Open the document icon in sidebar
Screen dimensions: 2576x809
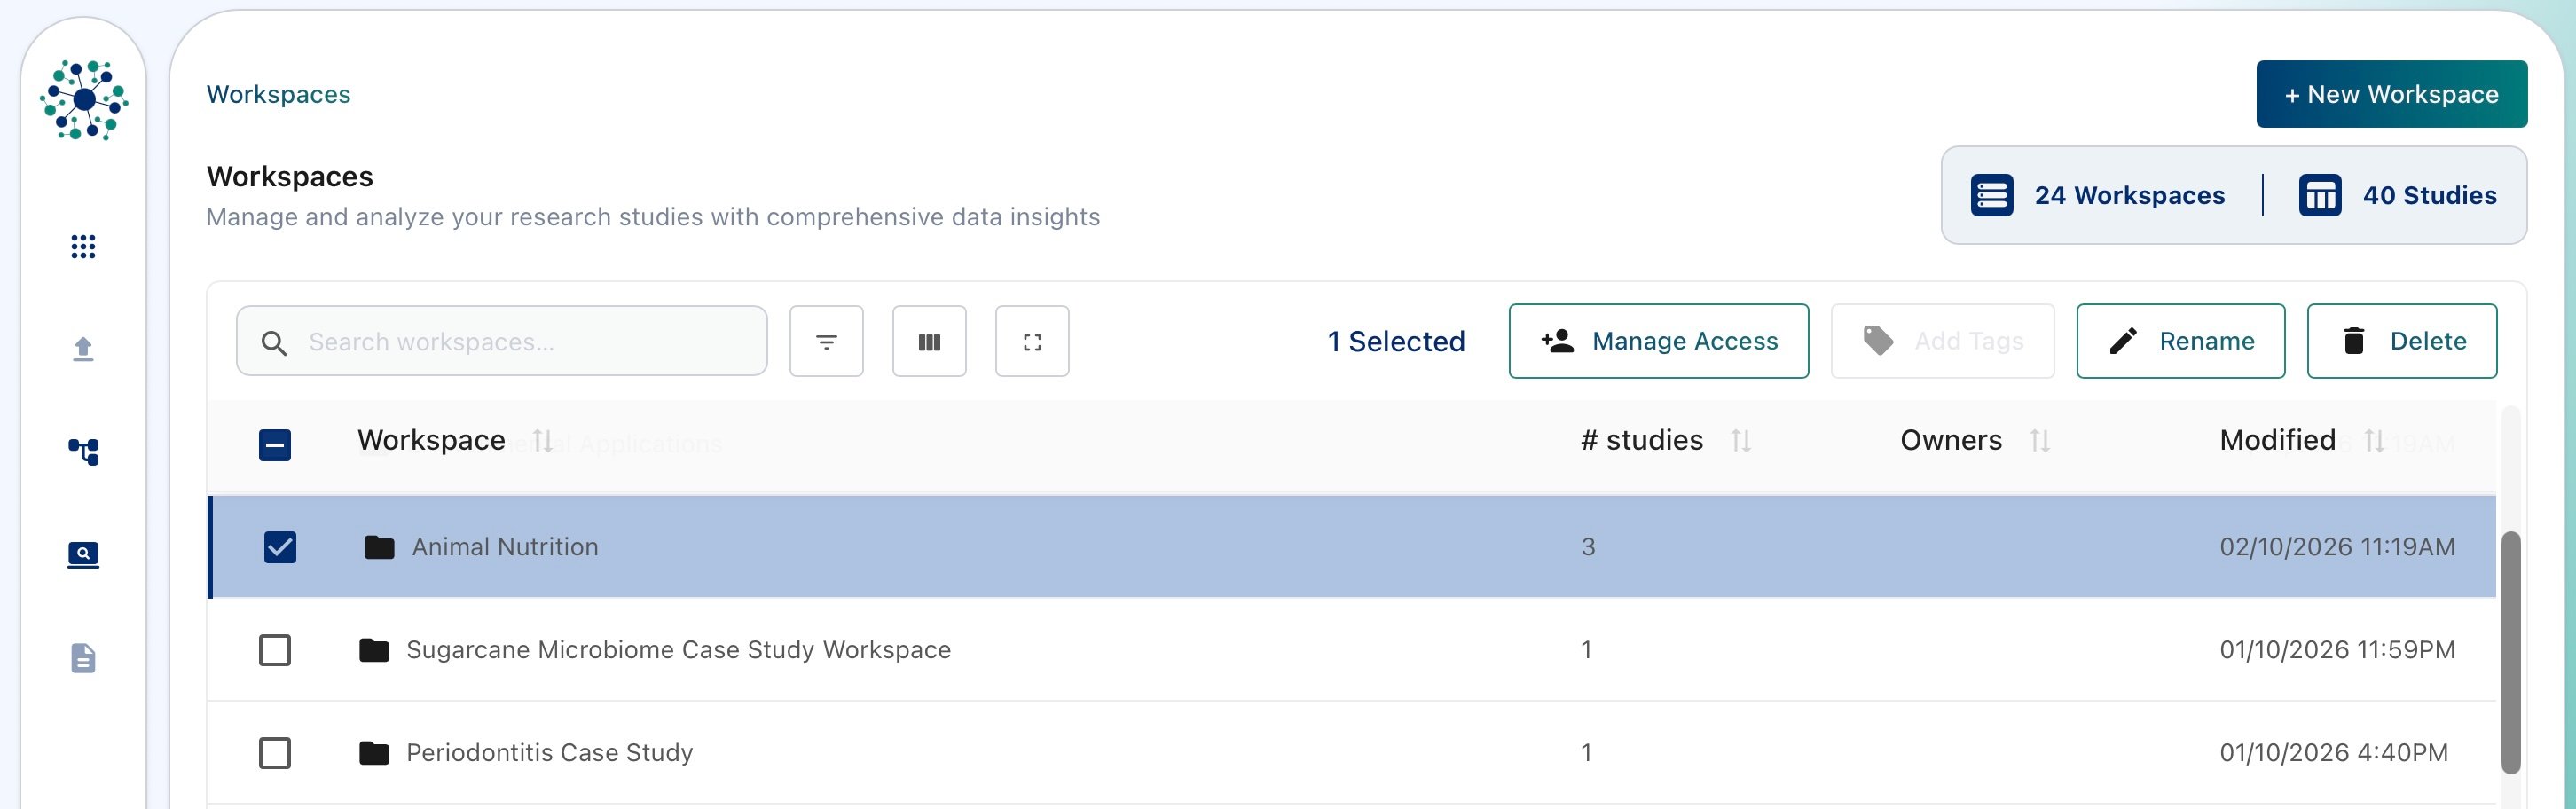click(x=83, y=658)
